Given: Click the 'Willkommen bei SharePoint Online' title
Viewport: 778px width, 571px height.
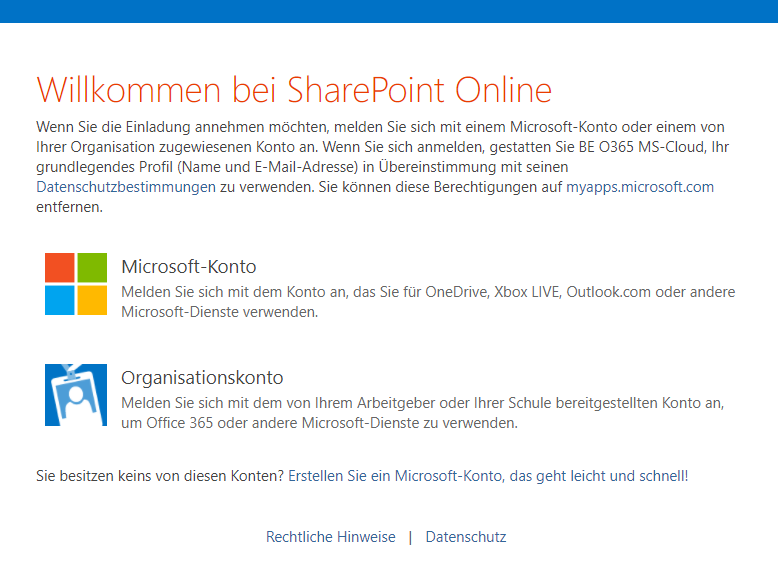Looking at the screenshot, I should point(294,90).
